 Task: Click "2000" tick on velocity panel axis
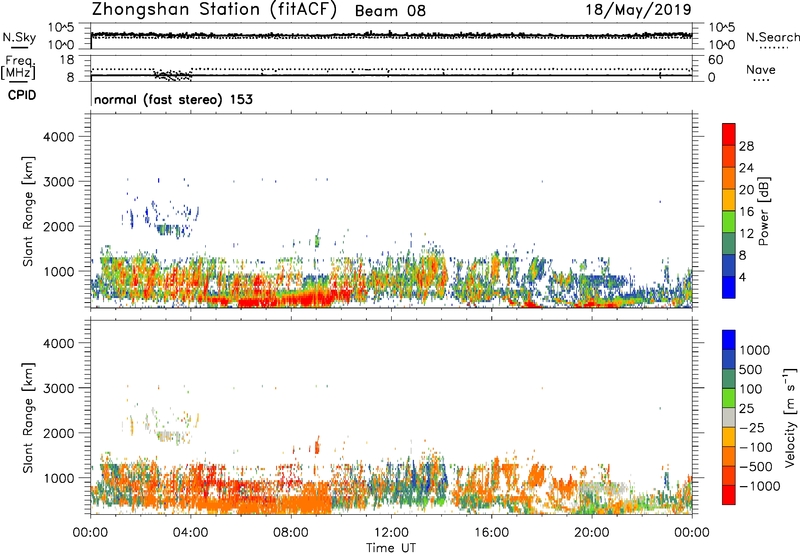coord(59,433)
